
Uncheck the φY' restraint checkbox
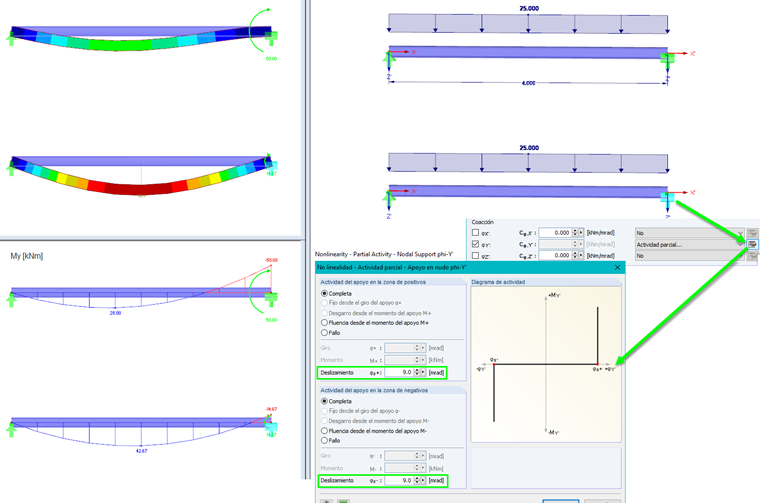tap(475, 244)
